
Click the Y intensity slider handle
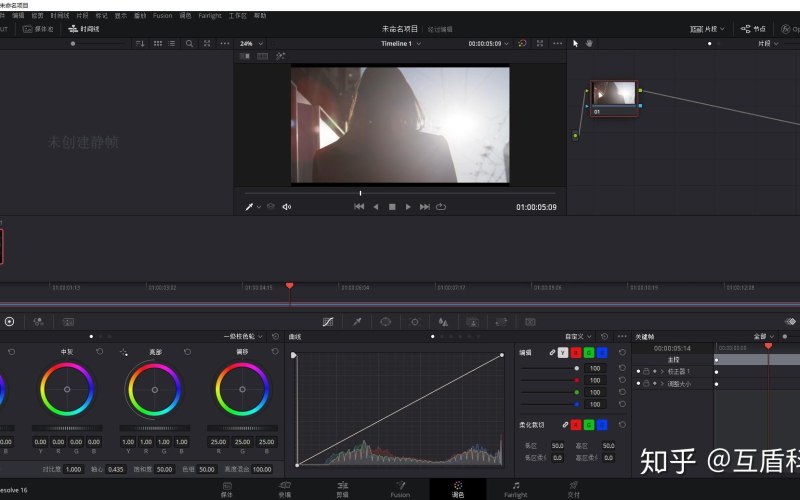click(577, 368)
